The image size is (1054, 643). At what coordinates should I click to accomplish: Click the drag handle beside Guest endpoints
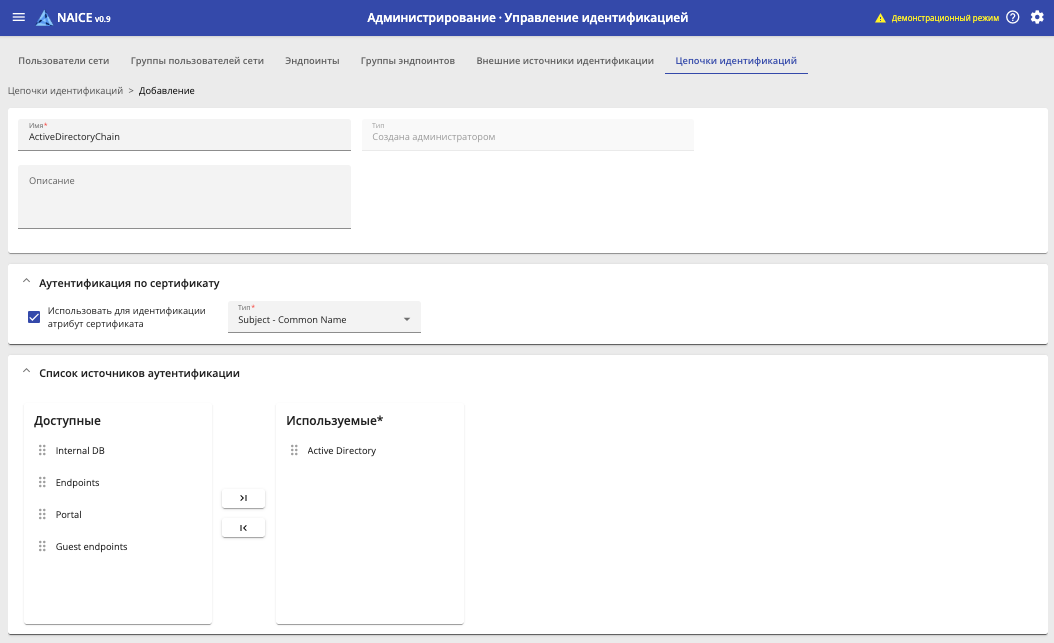pos(42,547)
